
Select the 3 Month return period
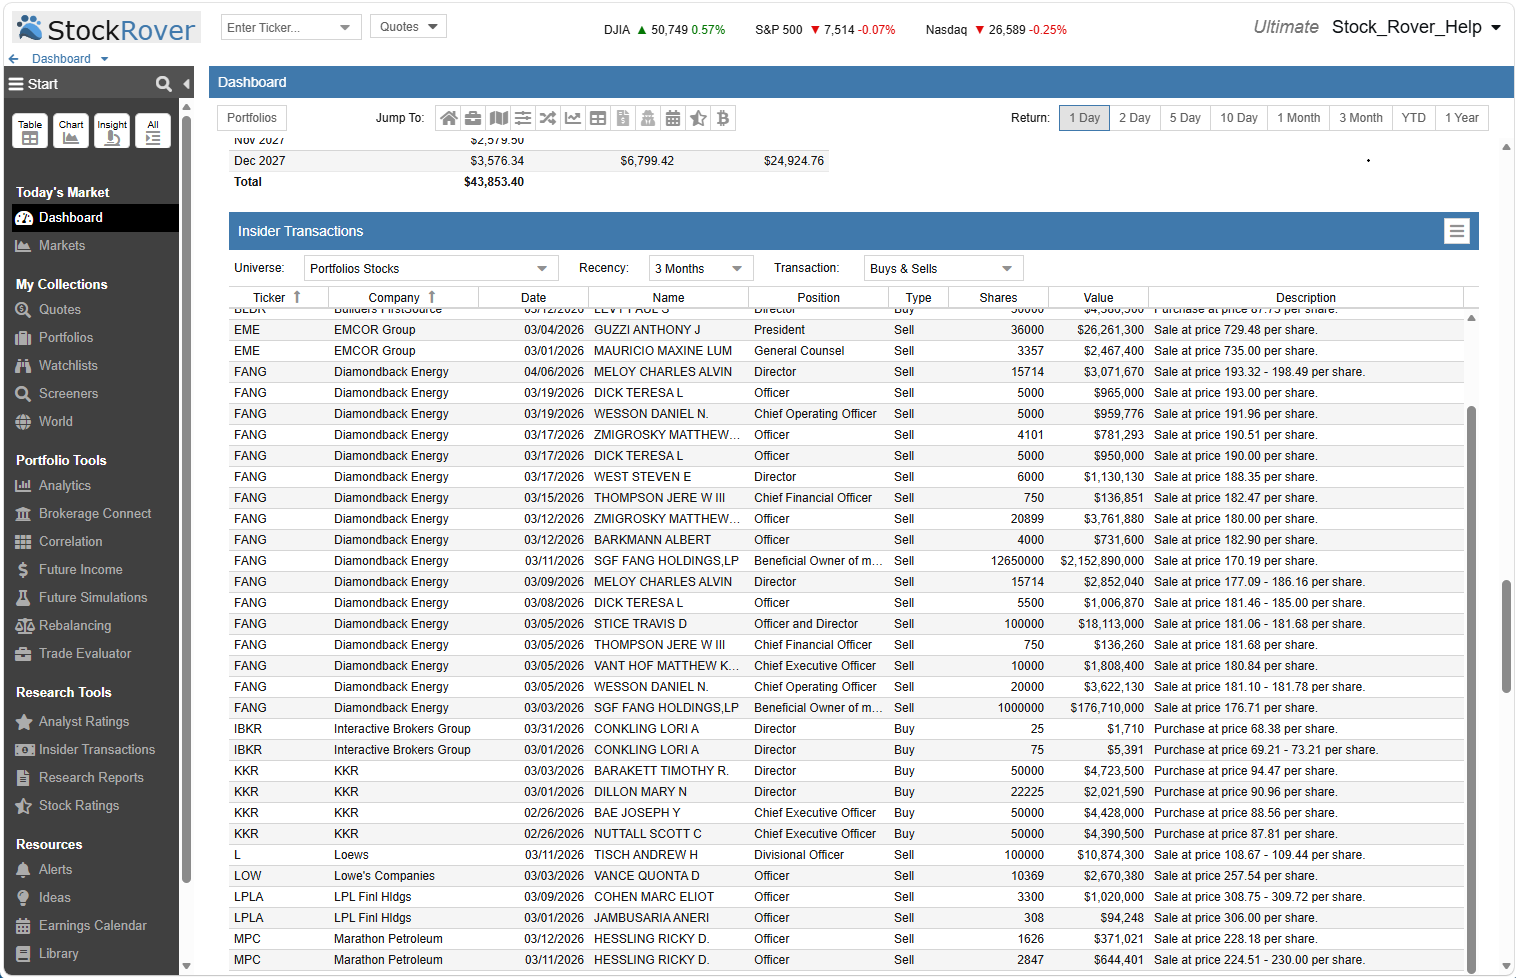pyautogui.click(x=1360, y=118)
